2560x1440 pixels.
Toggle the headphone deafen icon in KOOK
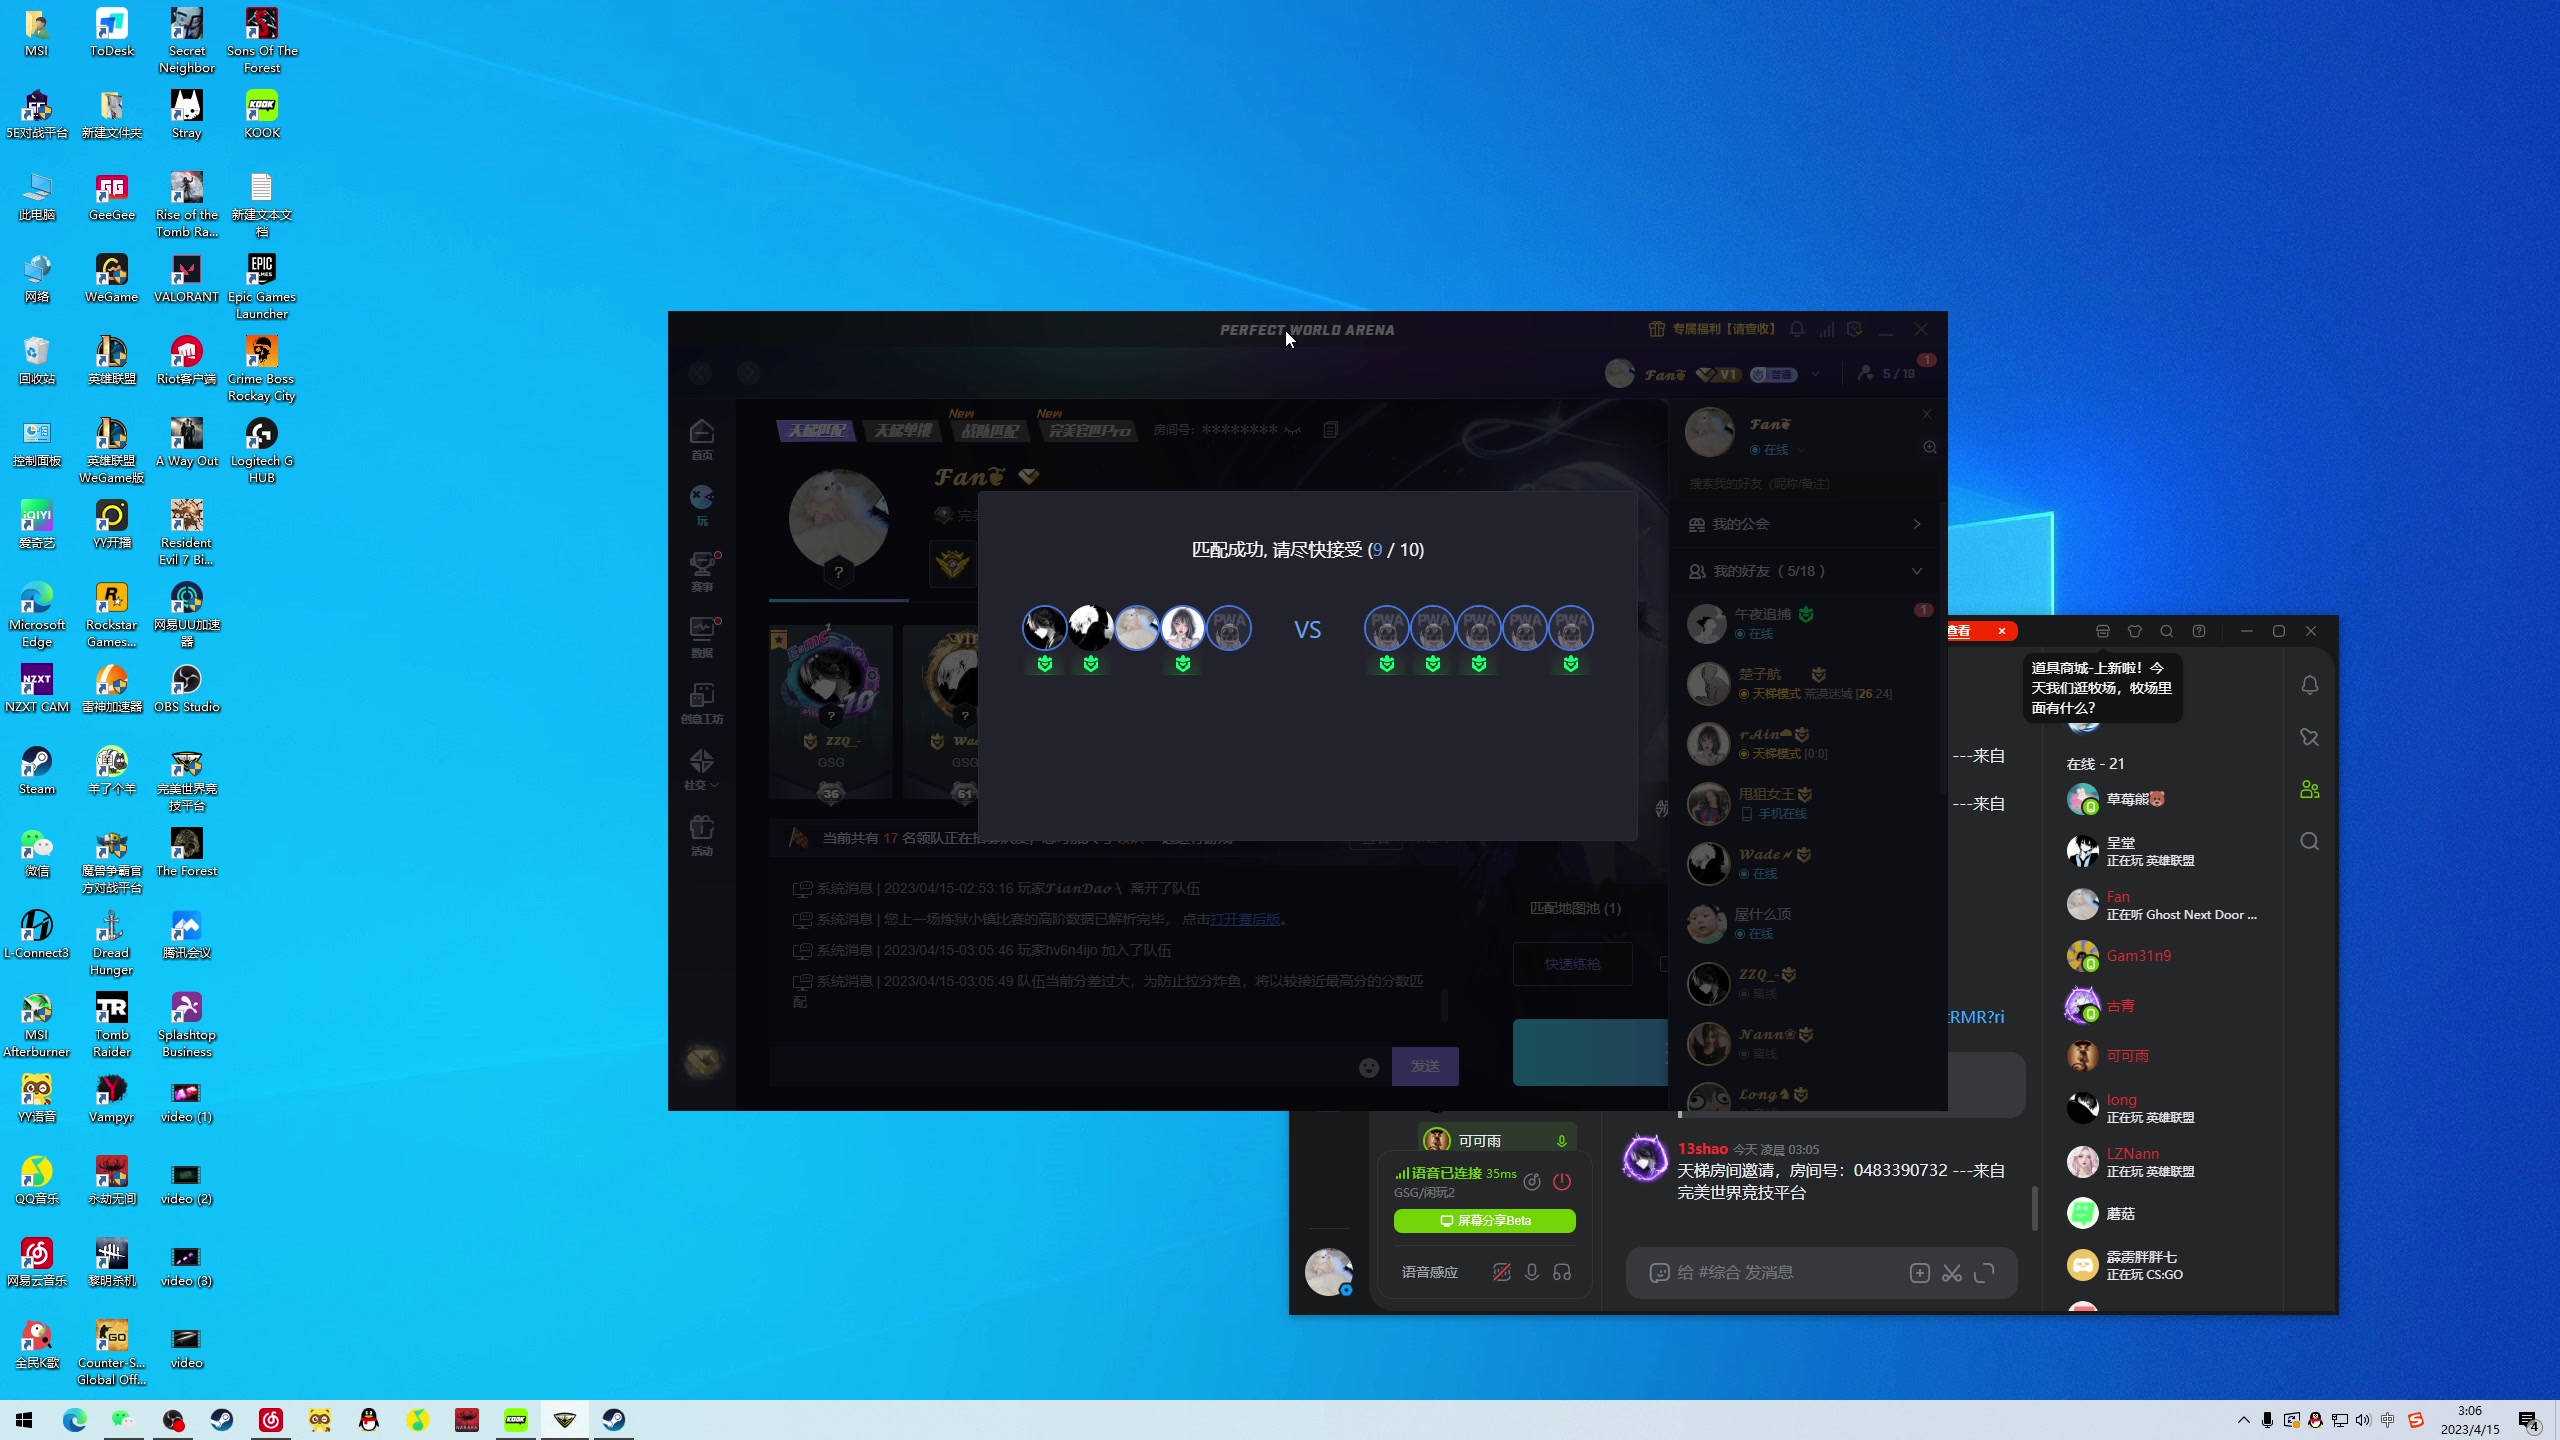(1562, 1272)
